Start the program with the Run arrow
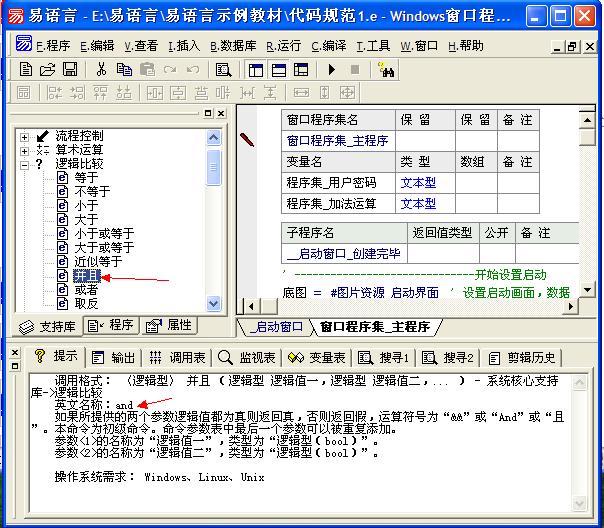604x528 pixels. (x=331, y=70)
